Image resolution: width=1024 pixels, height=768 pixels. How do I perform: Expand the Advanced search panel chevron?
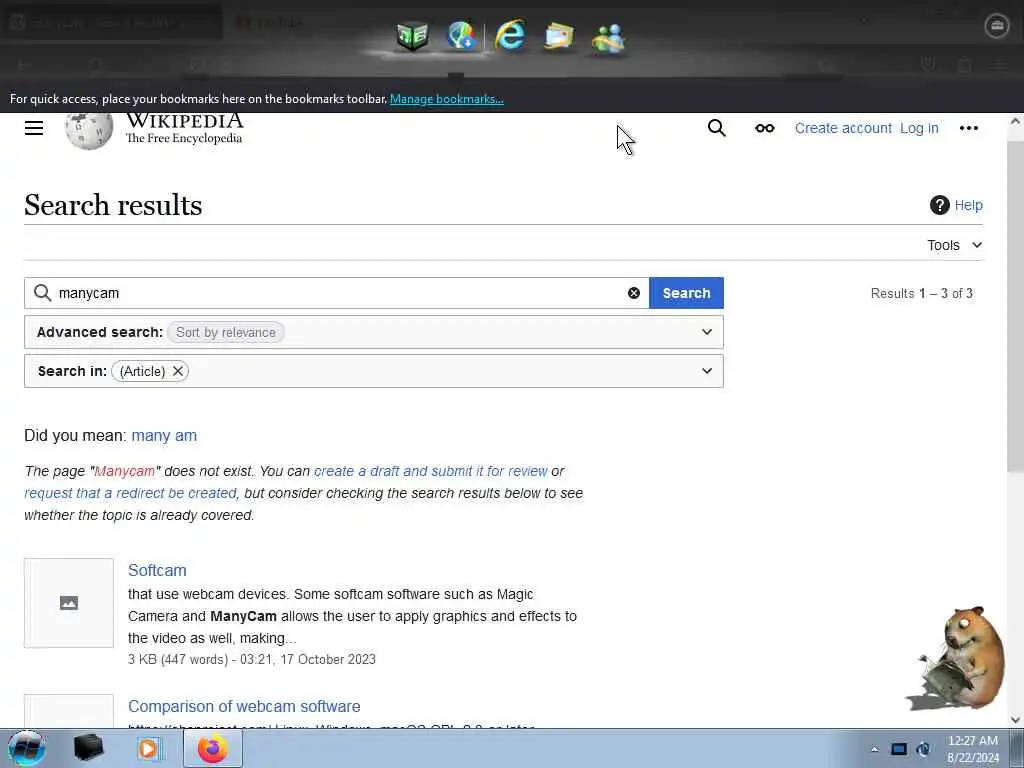707,332
